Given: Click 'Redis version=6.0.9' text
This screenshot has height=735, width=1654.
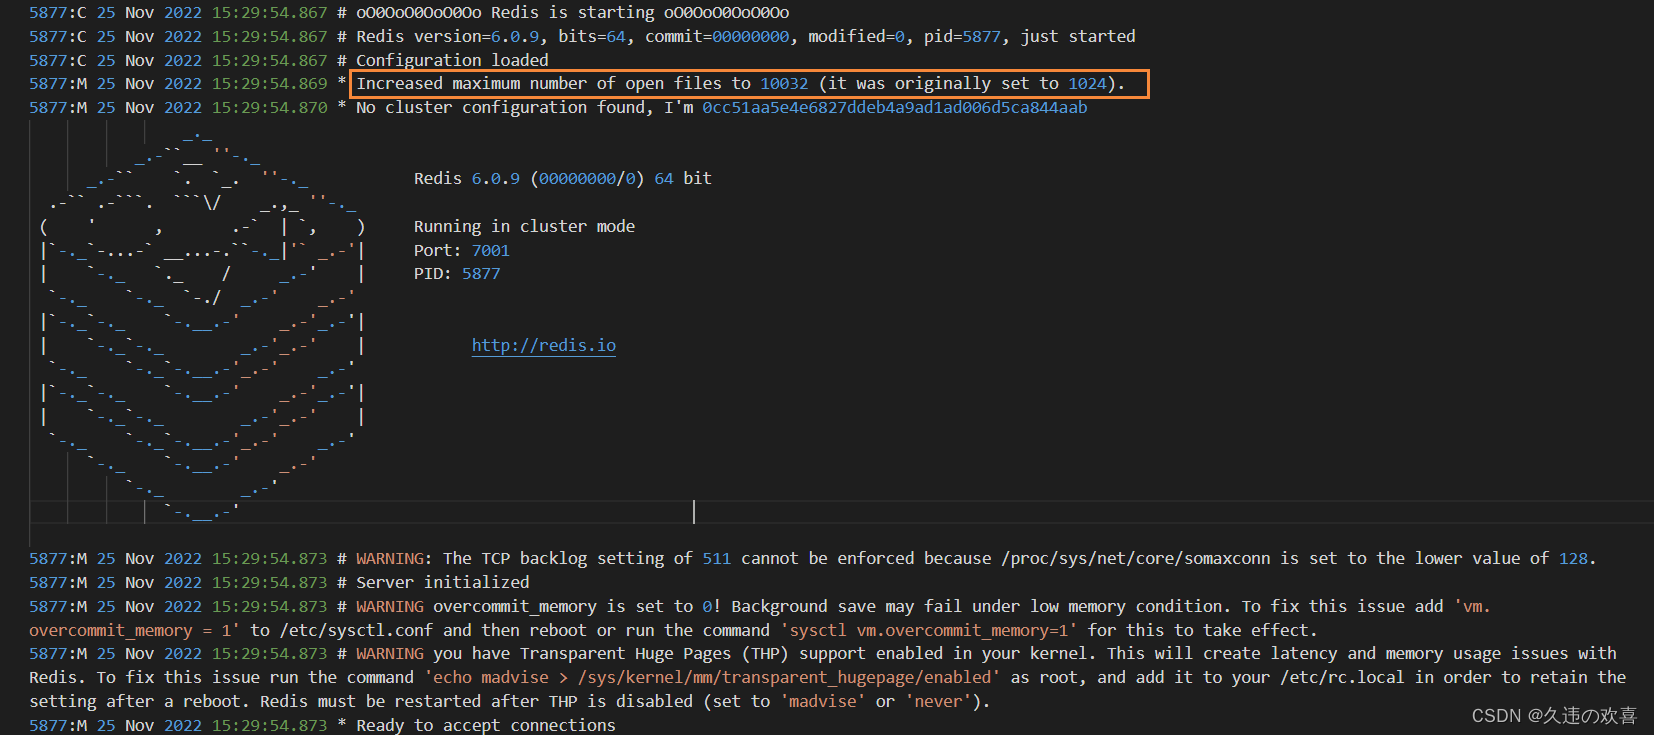Looking at the screenshot, I should click(447, 36).
